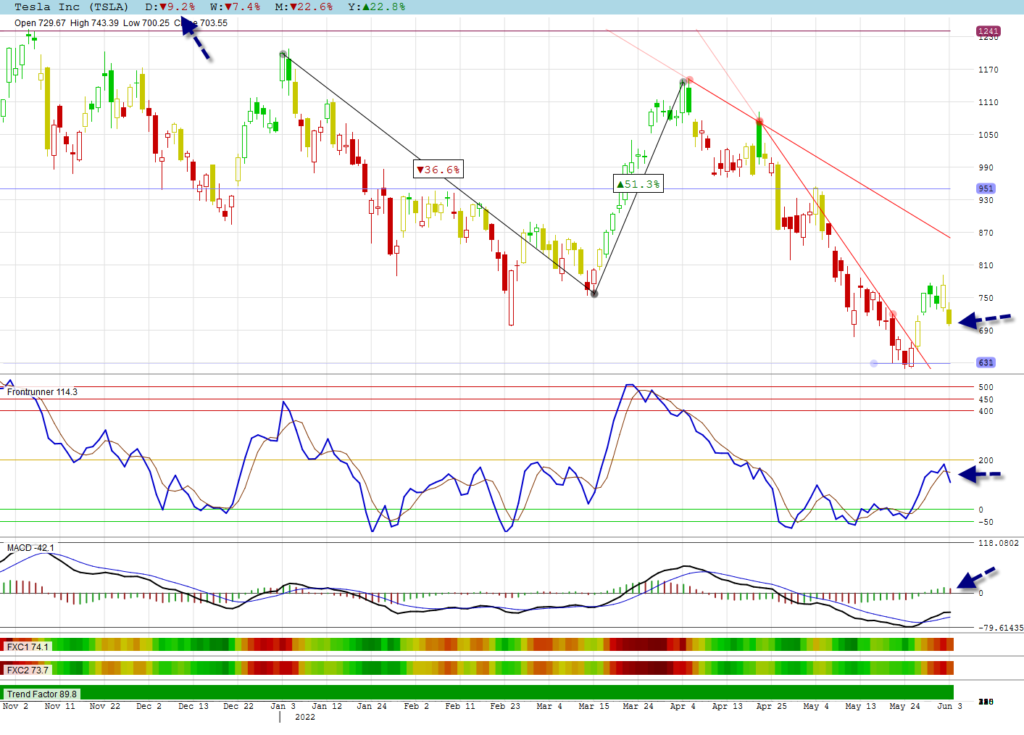Click the Low 700.25 readout
This screenshot has height=735, width=1024.
click(146, 23)
